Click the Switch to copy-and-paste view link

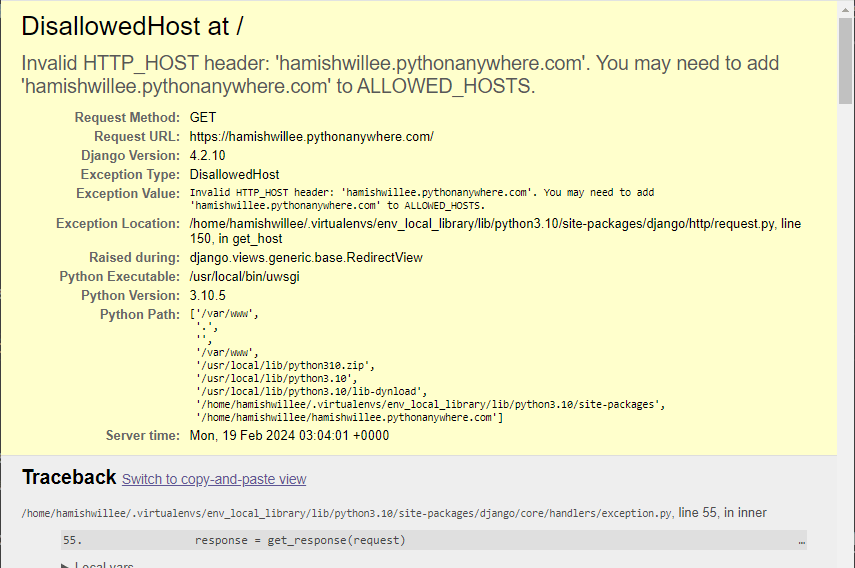[x=214, y=480]
